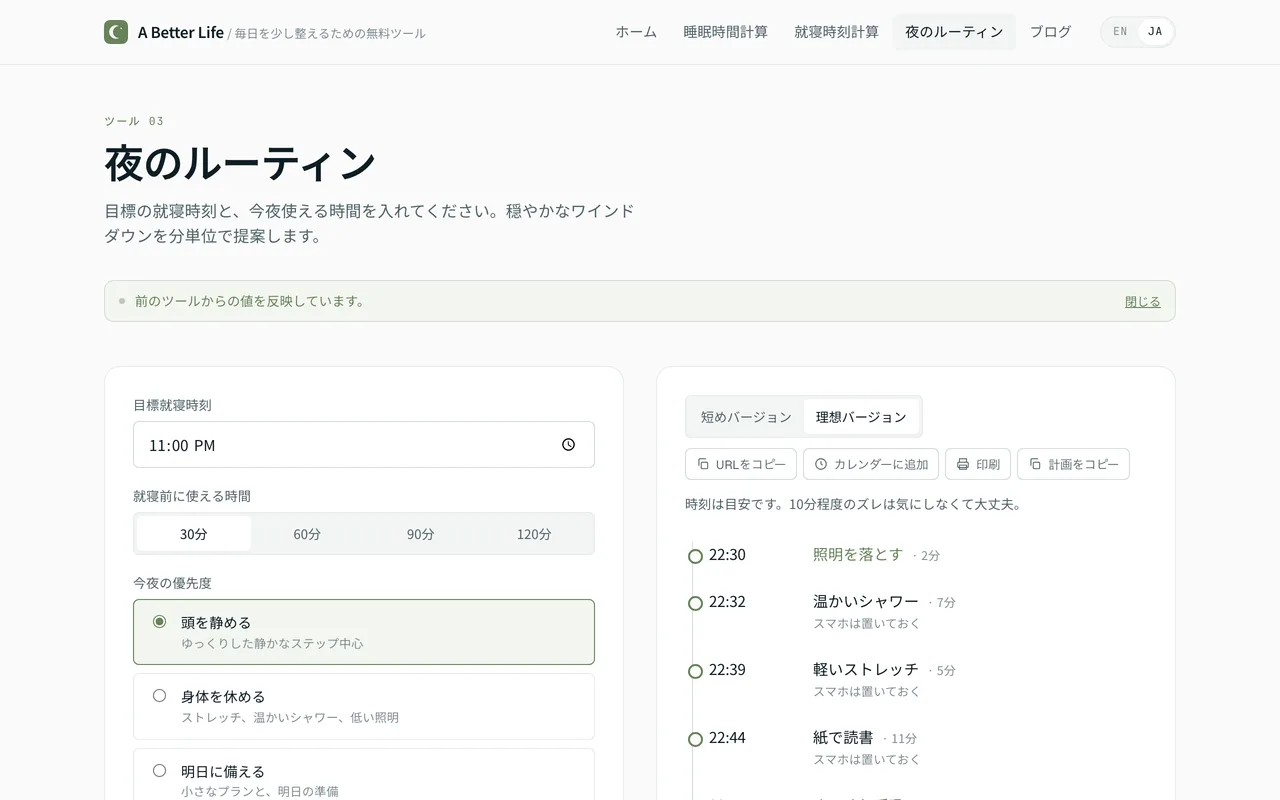The image size is (1280, 800).
Task: Navigate to the ブログ menu item
Action: point(1050,31)
